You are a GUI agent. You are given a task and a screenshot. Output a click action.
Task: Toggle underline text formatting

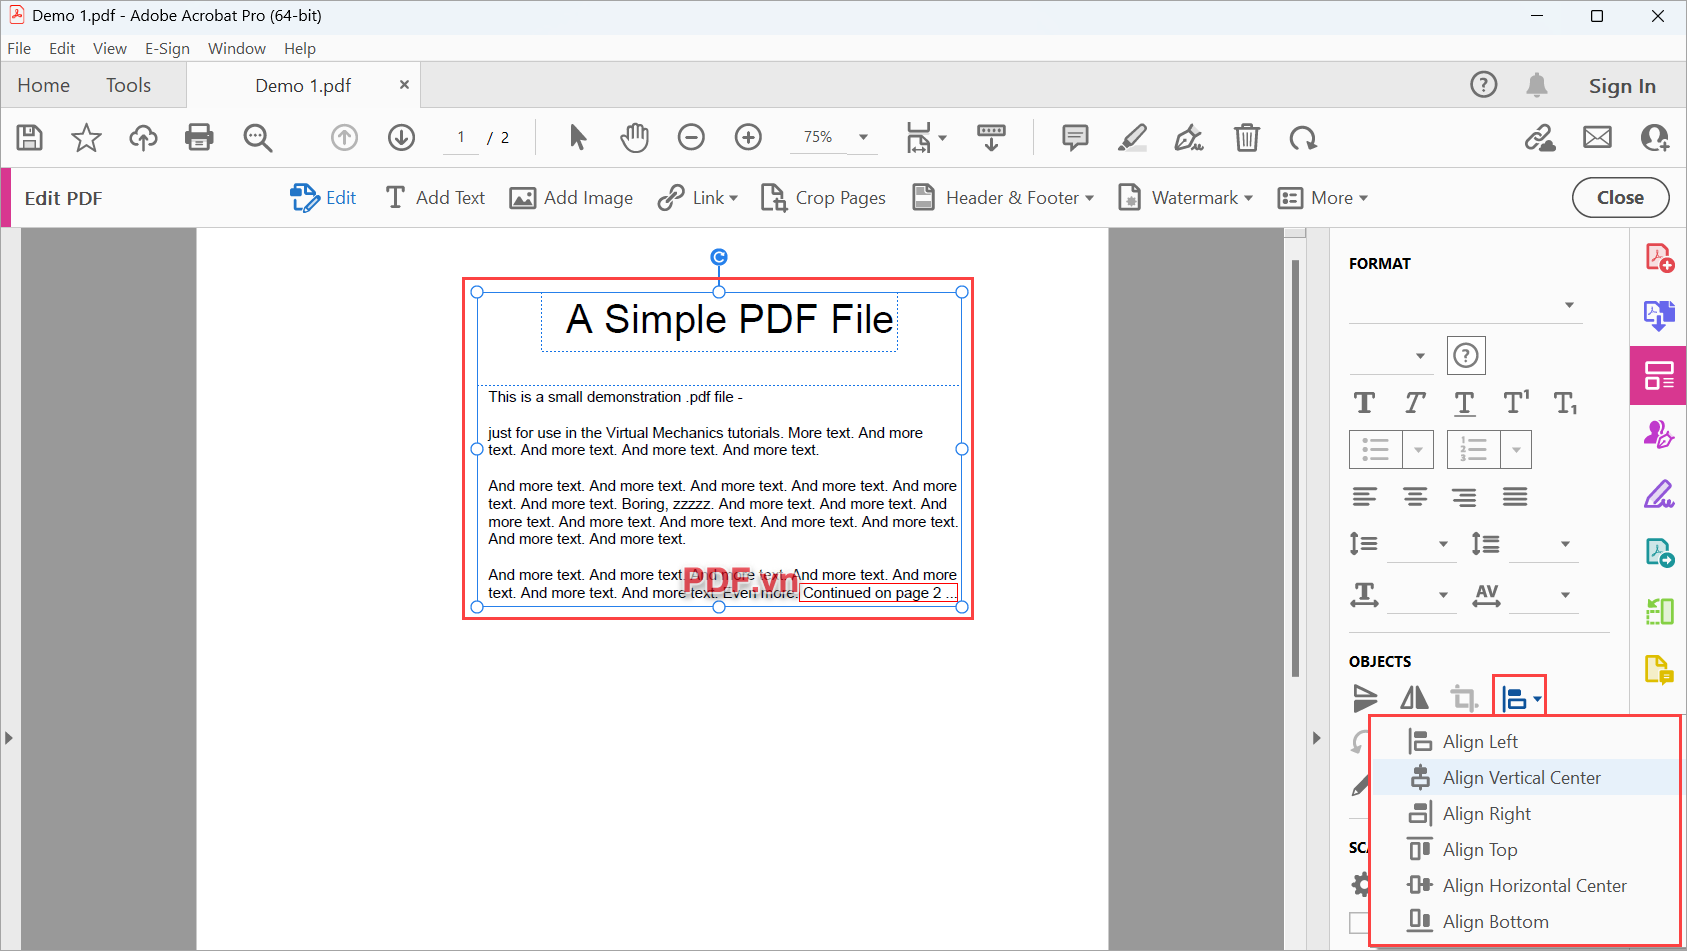[x=1464, y=403]
